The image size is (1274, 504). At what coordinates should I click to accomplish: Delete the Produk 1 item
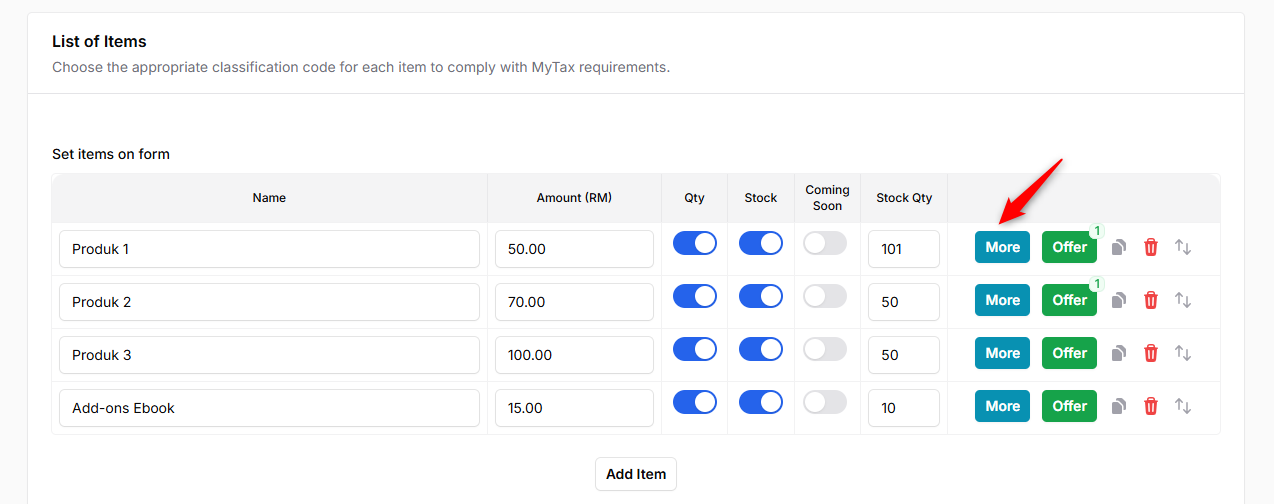coord(1151,247)
